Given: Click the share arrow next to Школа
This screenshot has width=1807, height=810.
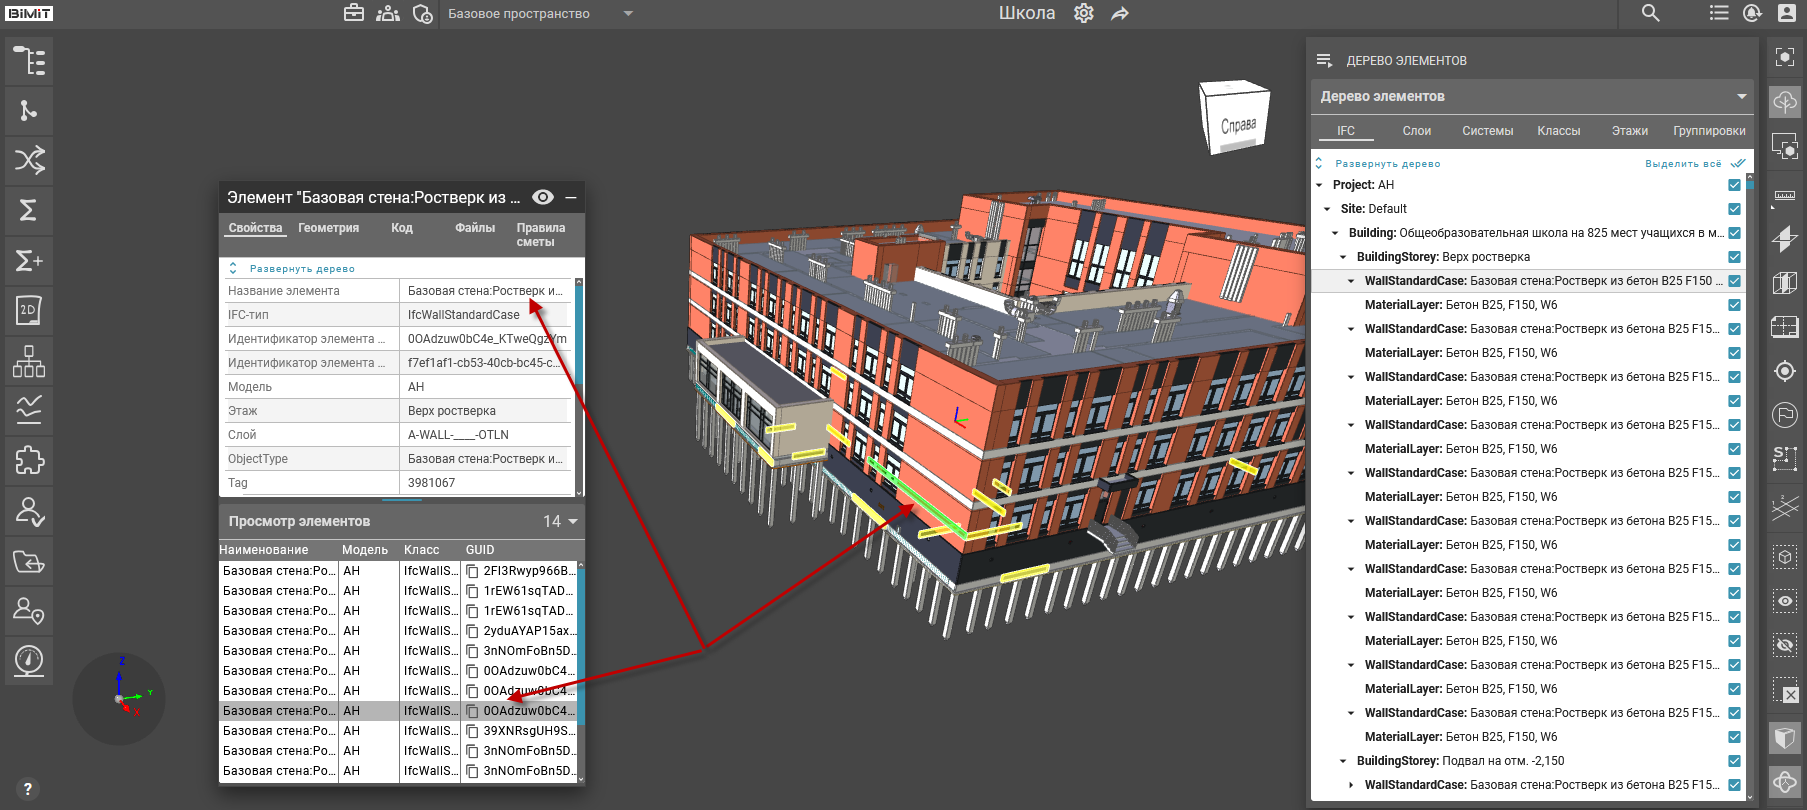Looking at the screenshot, I should pyautogui.click(x=1120, y=14).
